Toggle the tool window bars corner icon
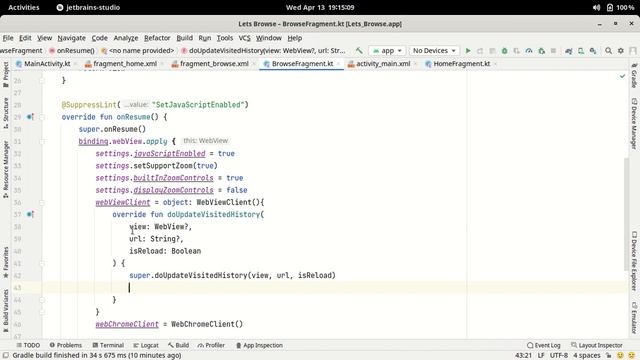This screenshot has height=360, width=640. pyautogui.click(x=6, y=356)
